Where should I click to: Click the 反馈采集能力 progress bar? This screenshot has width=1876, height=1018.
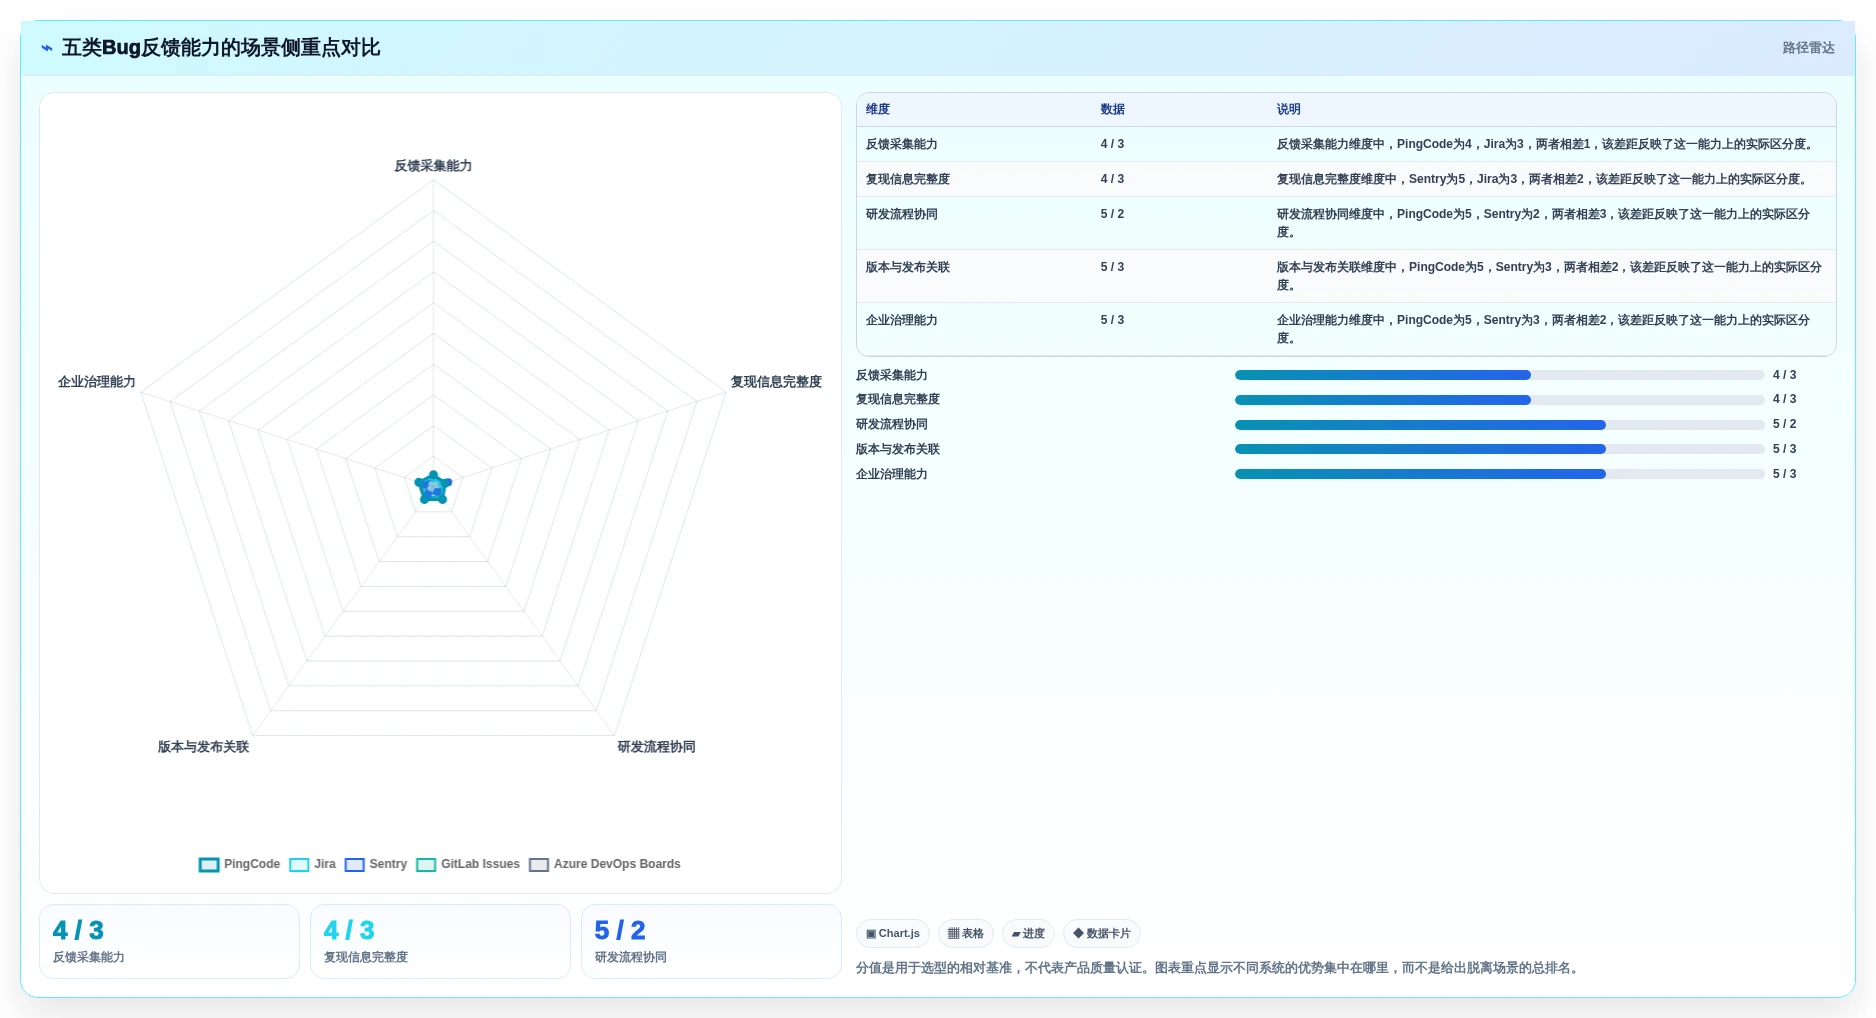pos(1499,375)
